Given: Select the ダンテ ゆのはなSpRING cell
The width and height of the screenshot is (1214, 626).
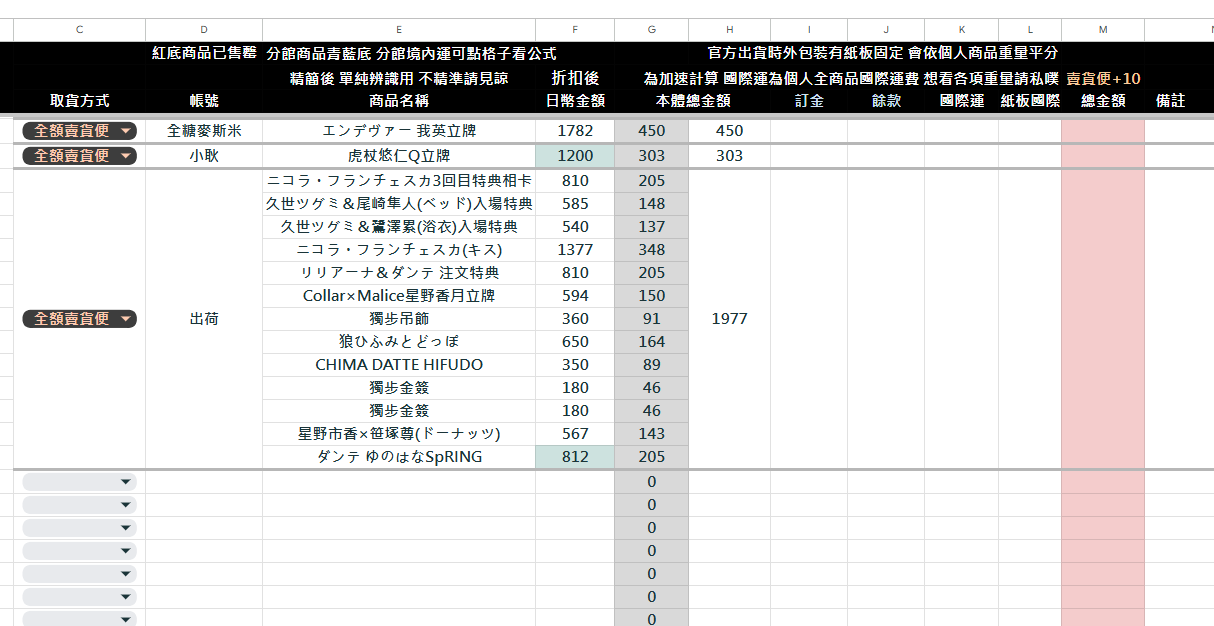Looking at the screenshot, I should 399,457.
